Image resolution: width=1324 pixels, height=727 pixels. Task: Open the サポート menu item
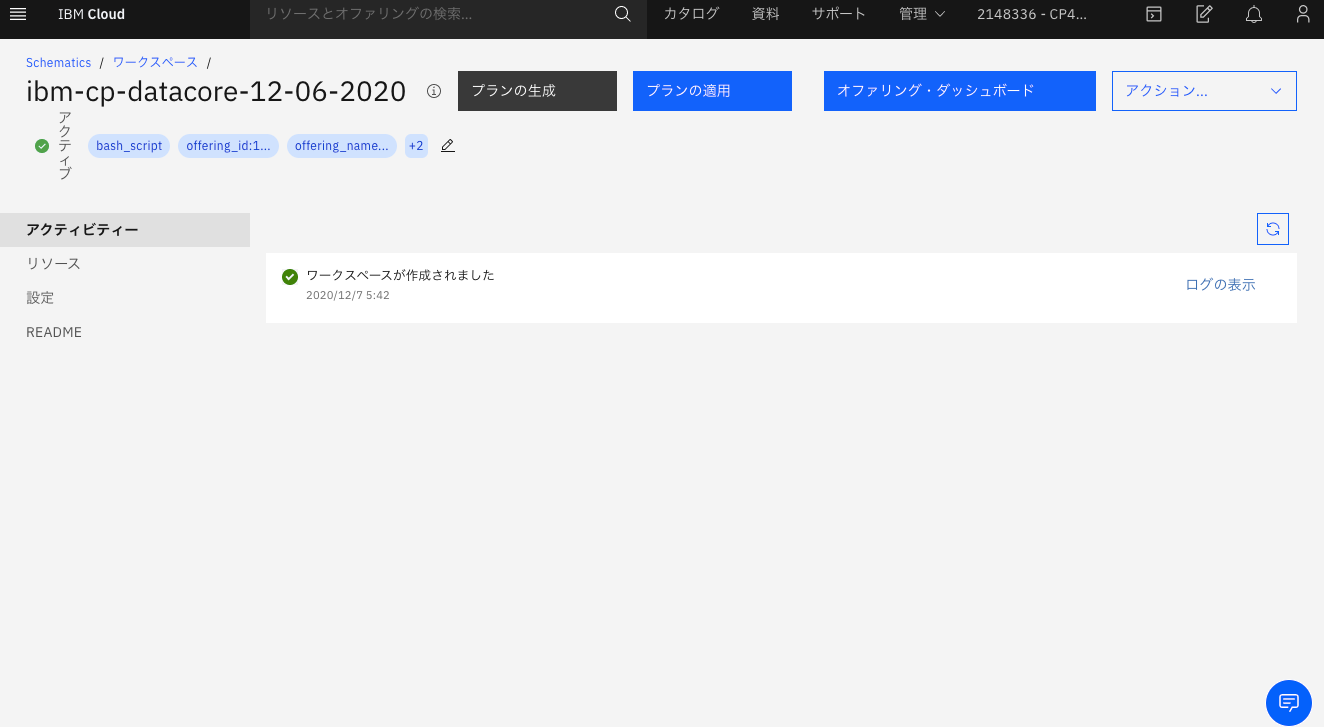coord(839,14)
